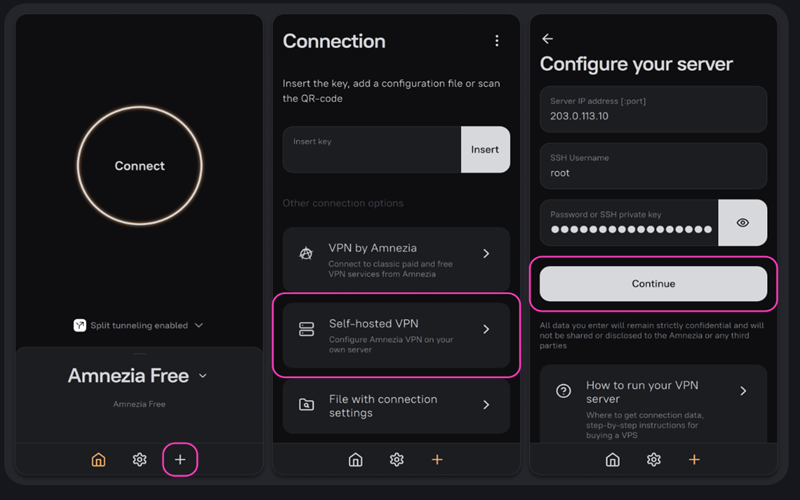Tap orange plus in Configure server bottom bar
The image size is (800, 500).
click(694, 460)
